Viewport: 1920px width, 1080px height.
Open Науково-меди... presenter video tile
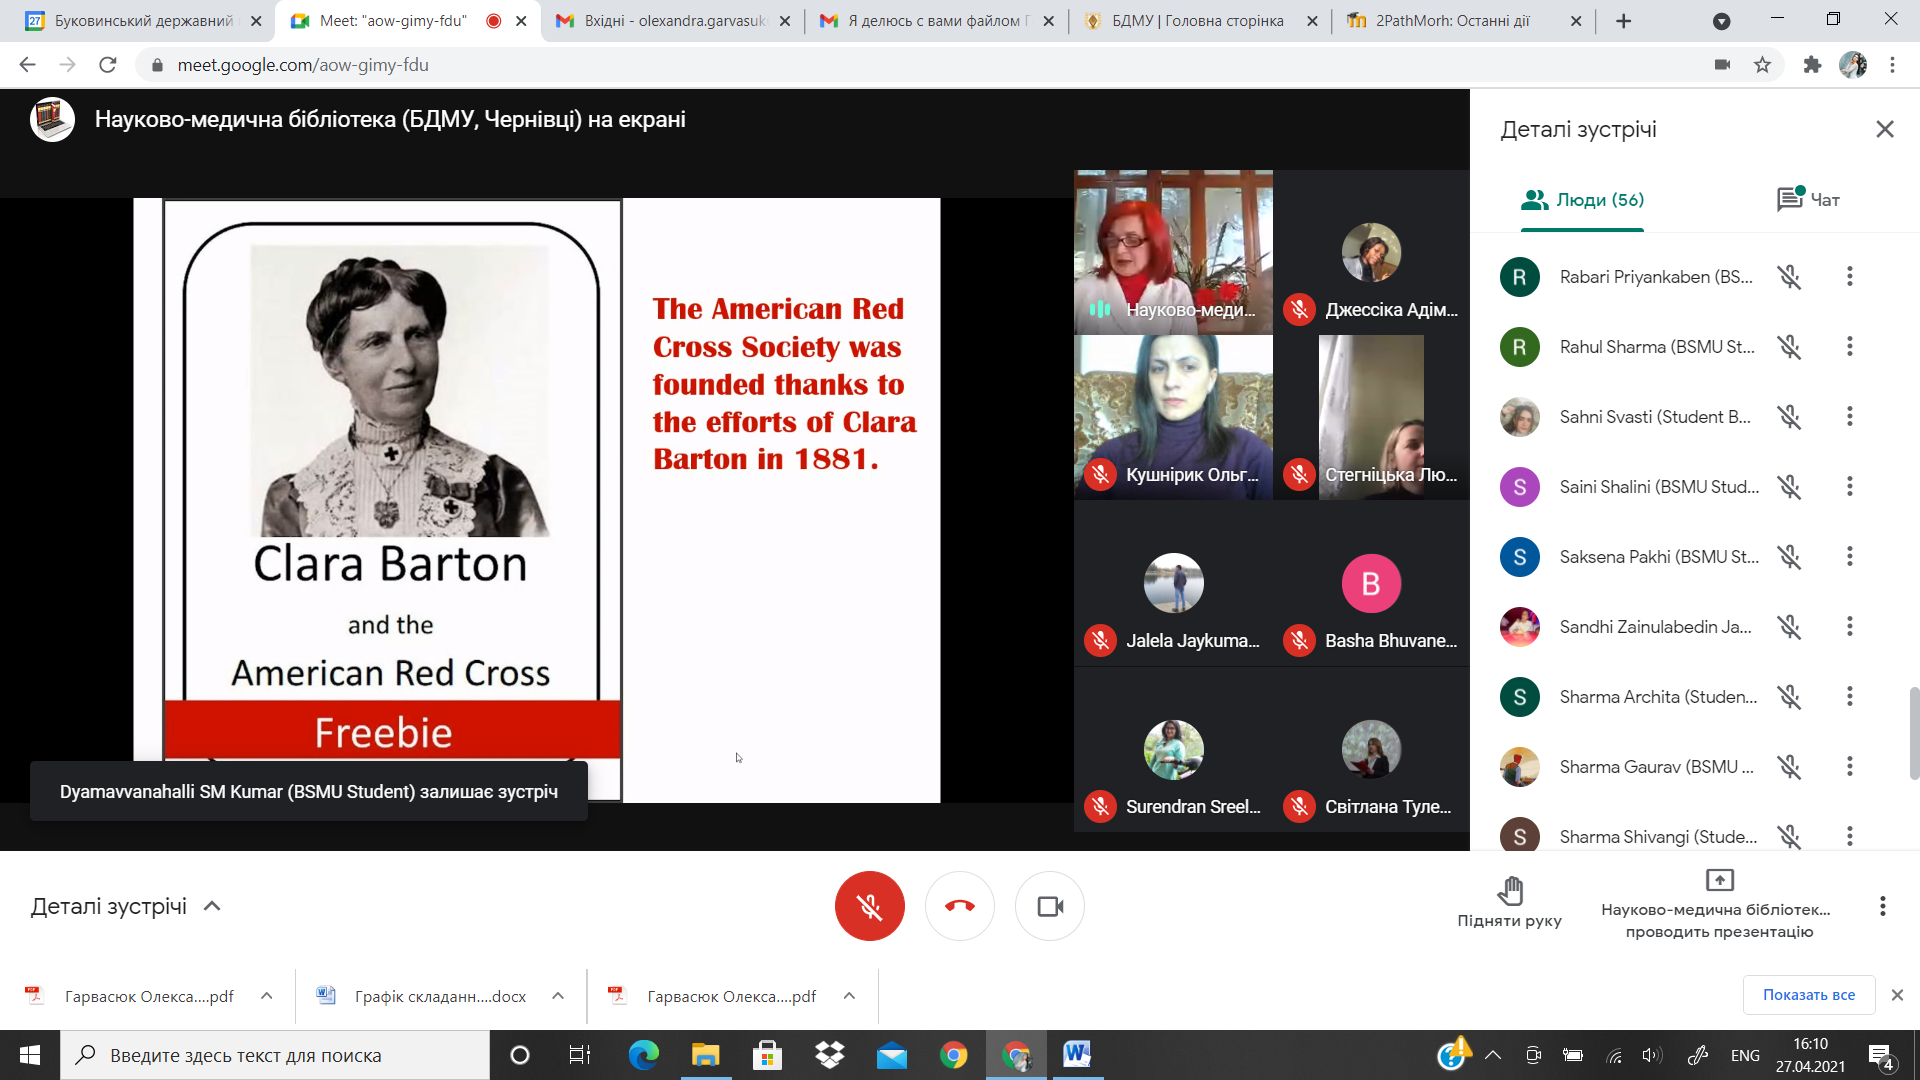coord(1173,251)
